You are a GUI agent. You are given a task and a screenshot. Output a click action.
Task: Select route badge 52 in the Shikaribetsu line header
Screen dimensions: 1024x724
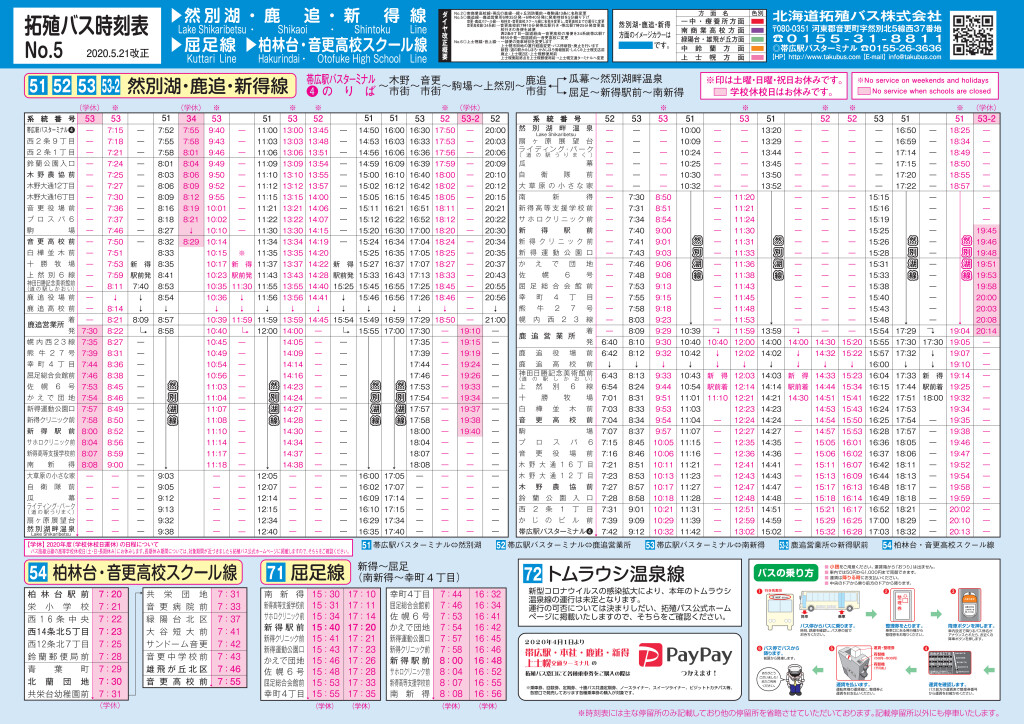point(62,86)
